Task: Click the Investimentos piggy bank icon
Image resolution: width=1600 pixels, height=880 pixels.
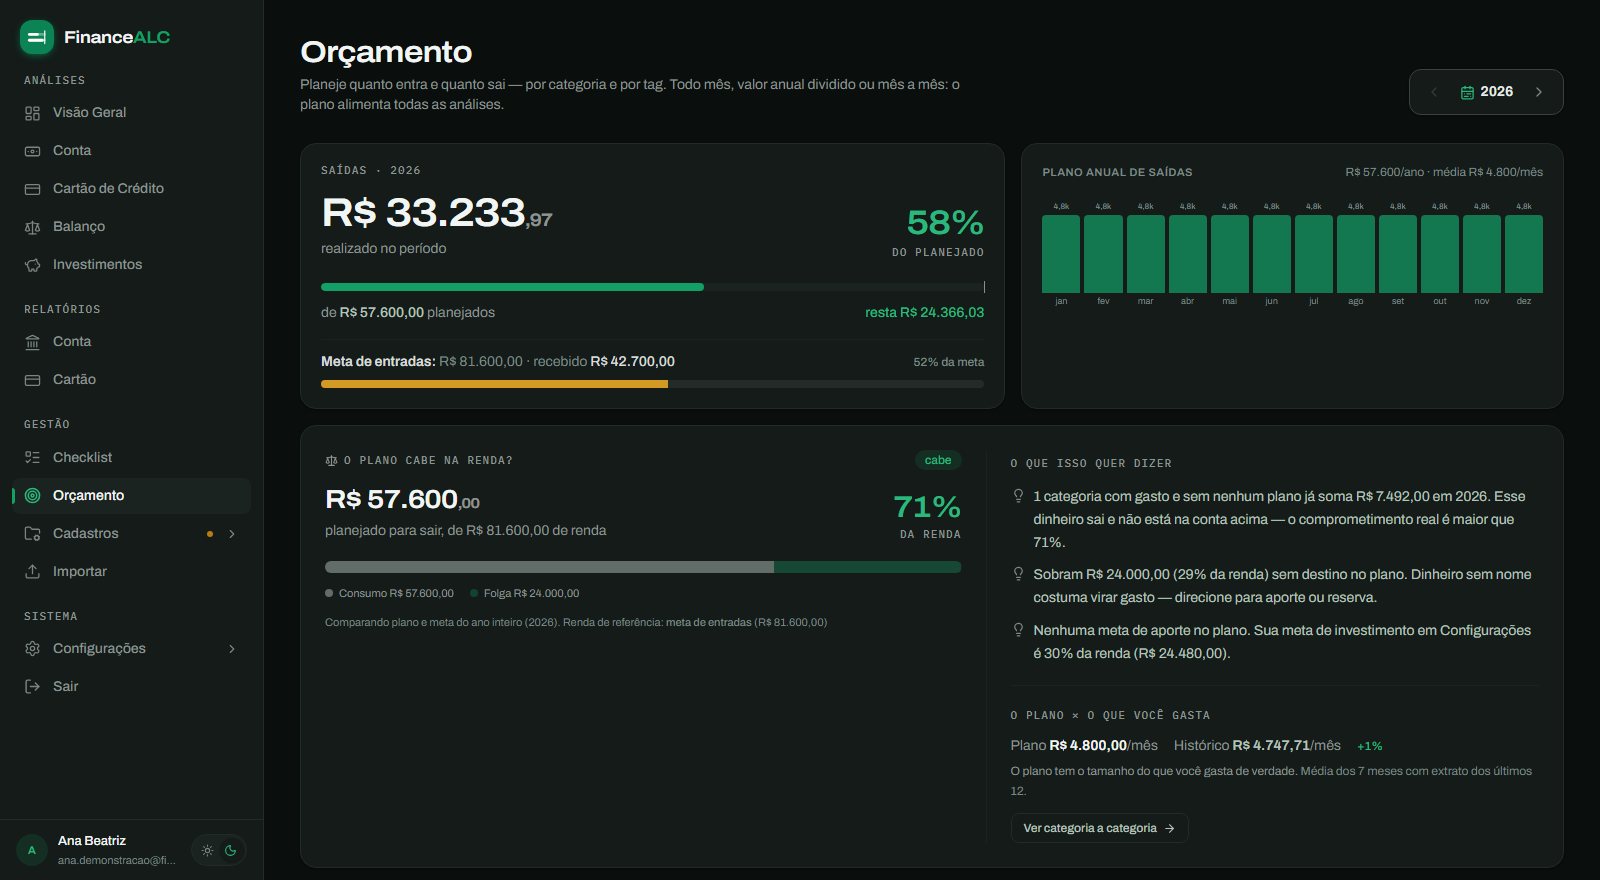Action: (32, 265)
